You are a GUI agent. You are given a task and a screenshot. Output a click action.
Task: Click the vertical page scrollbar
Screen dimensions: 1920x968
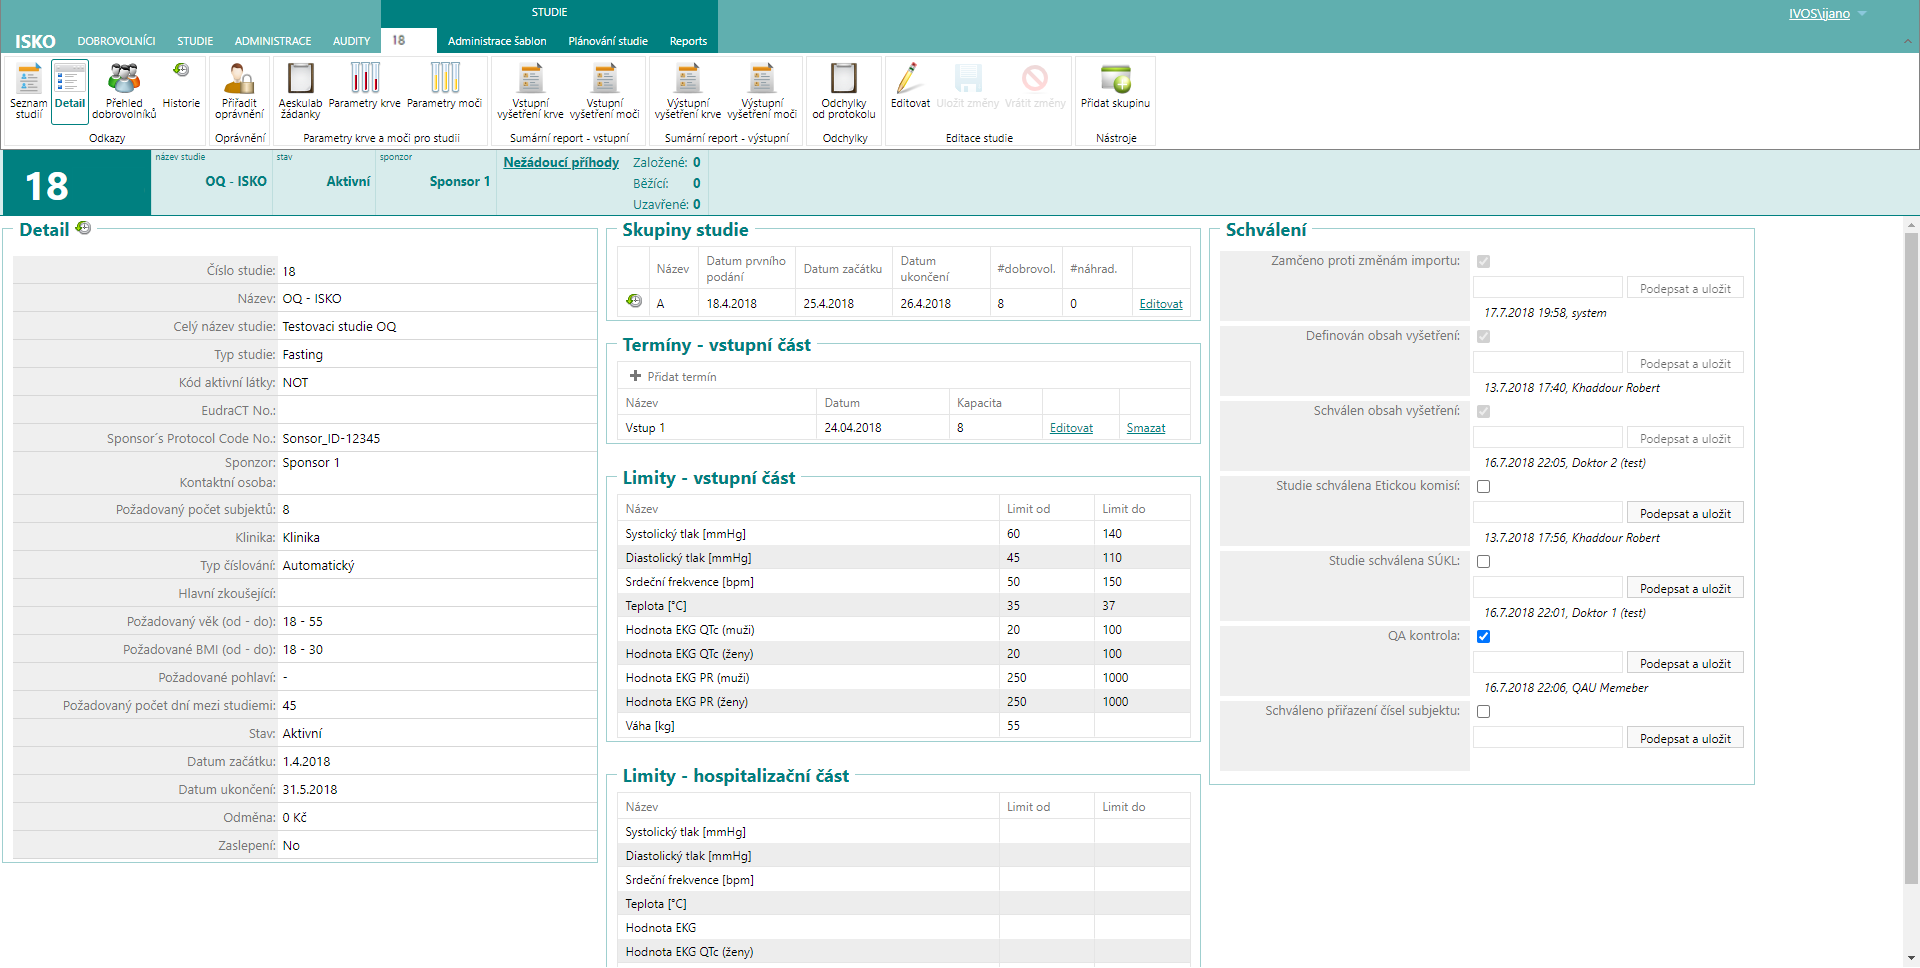1911,559
